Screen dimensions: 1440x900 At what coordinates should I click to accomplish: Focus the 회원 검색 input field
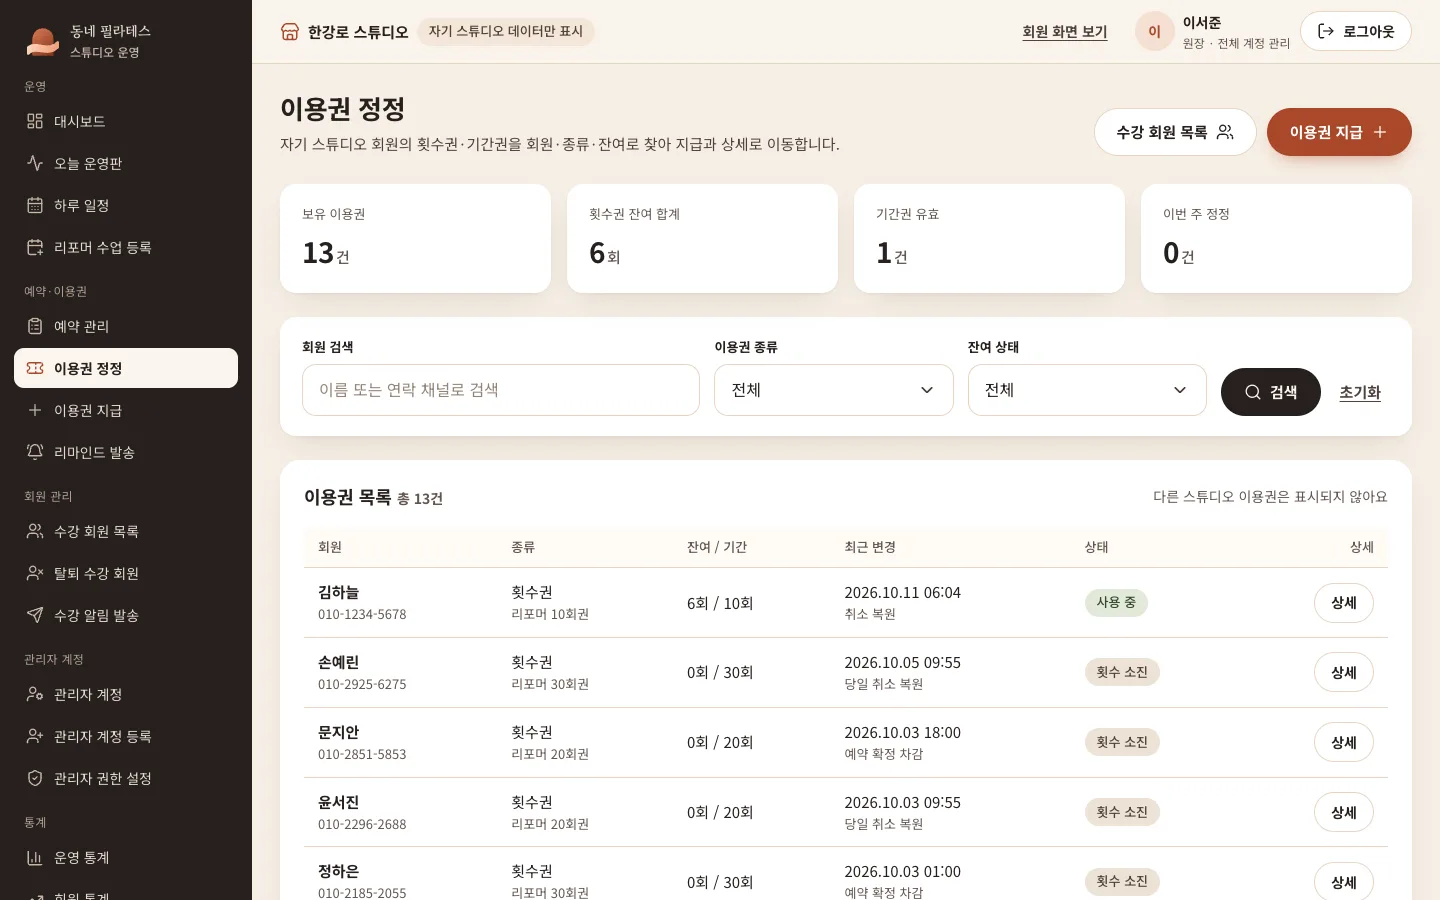click(501, 390)
